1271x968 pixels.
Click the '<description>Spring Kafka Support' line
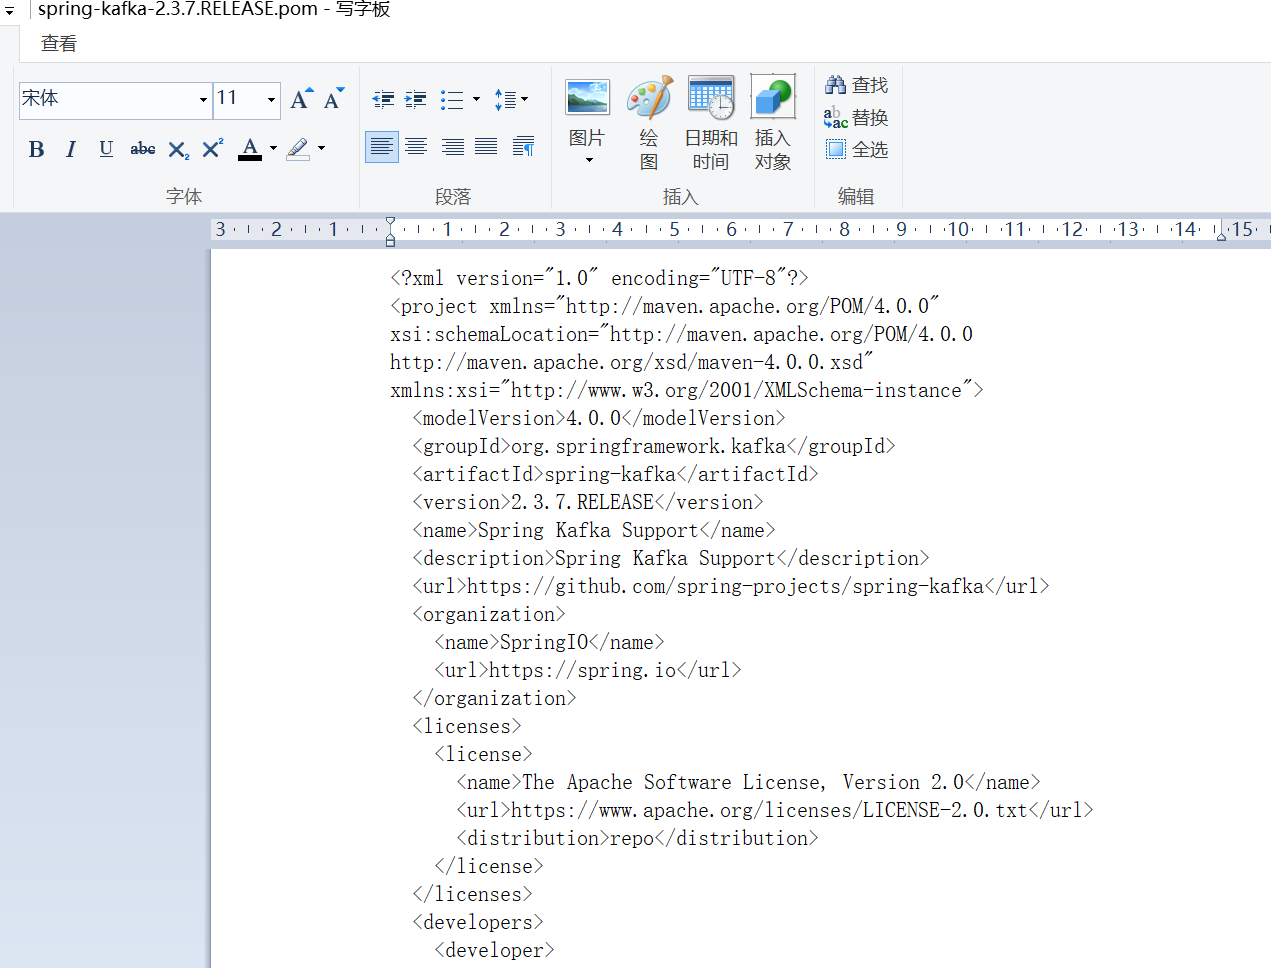671,558
